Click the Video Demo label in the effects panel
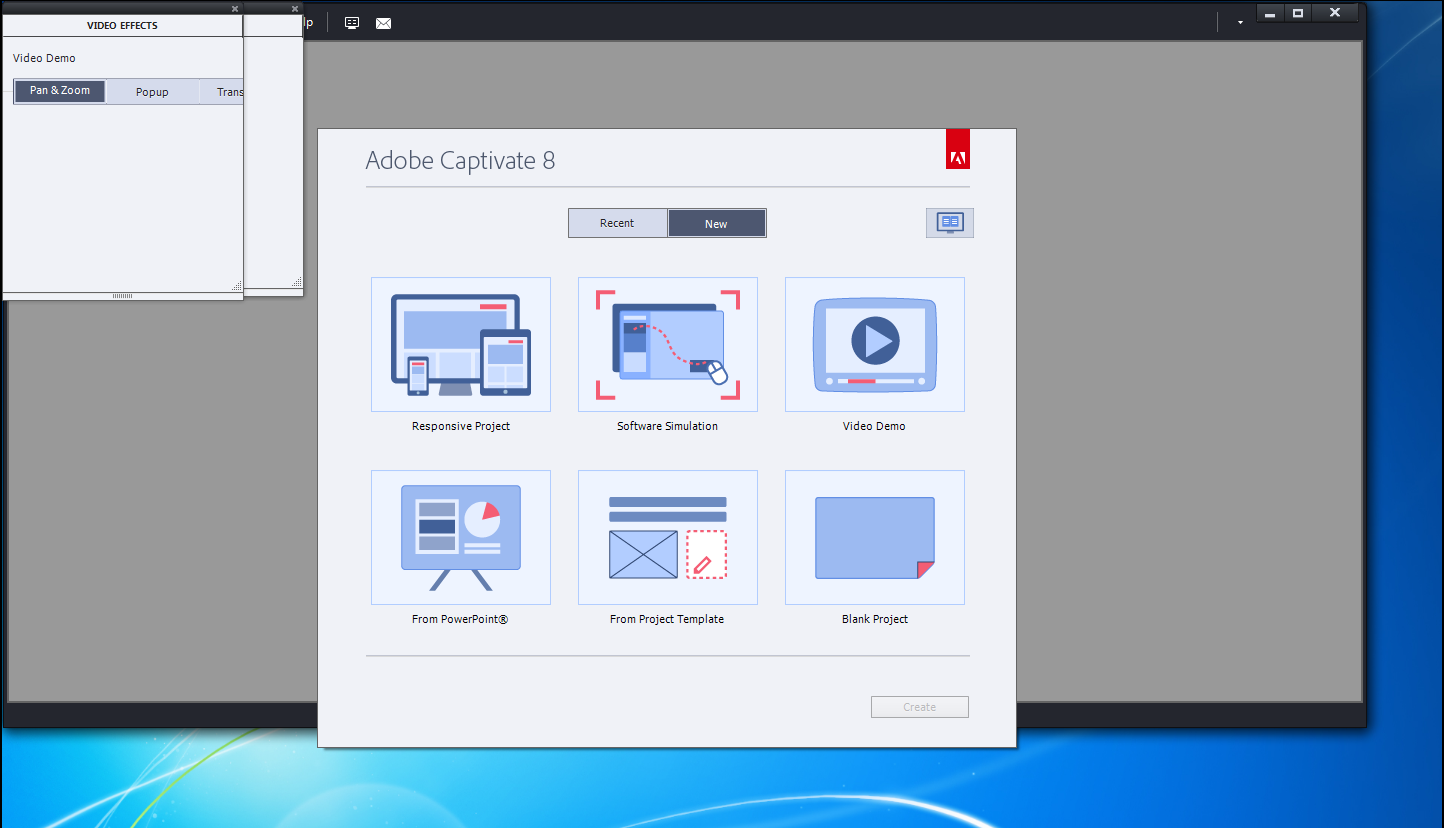 point(44,58)
